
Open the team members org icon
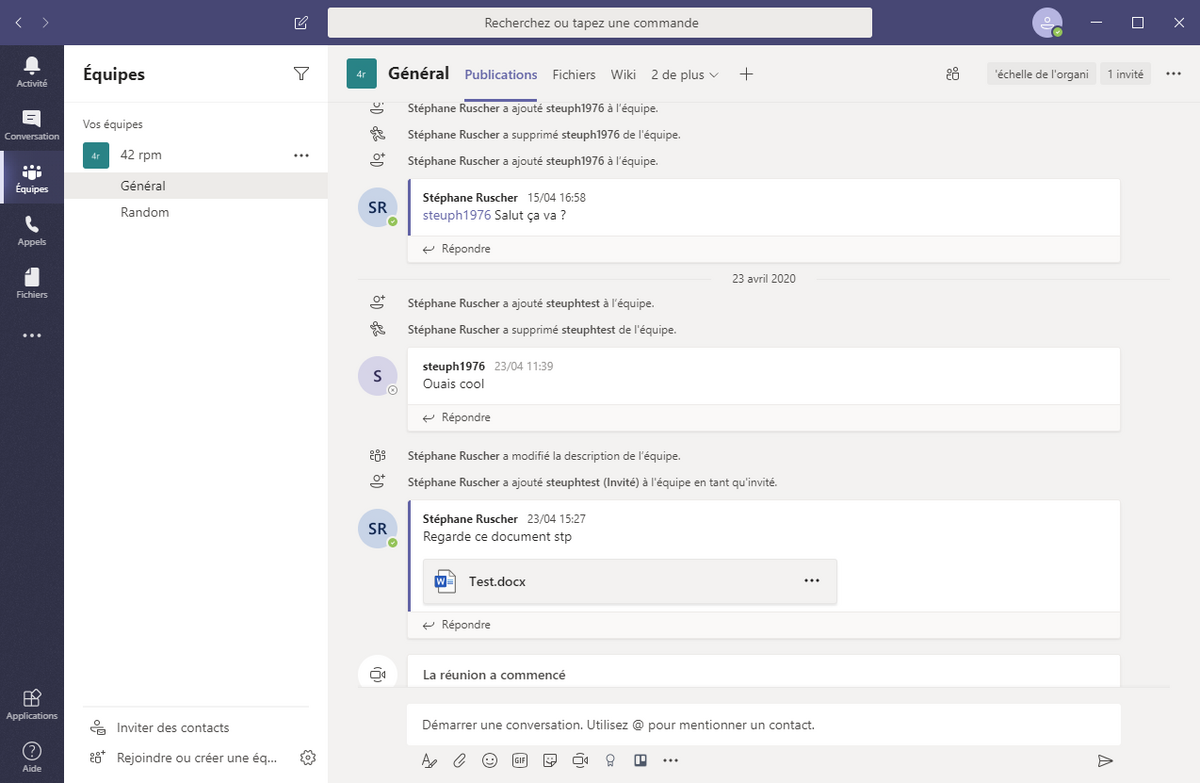click(x=953, y=74)
